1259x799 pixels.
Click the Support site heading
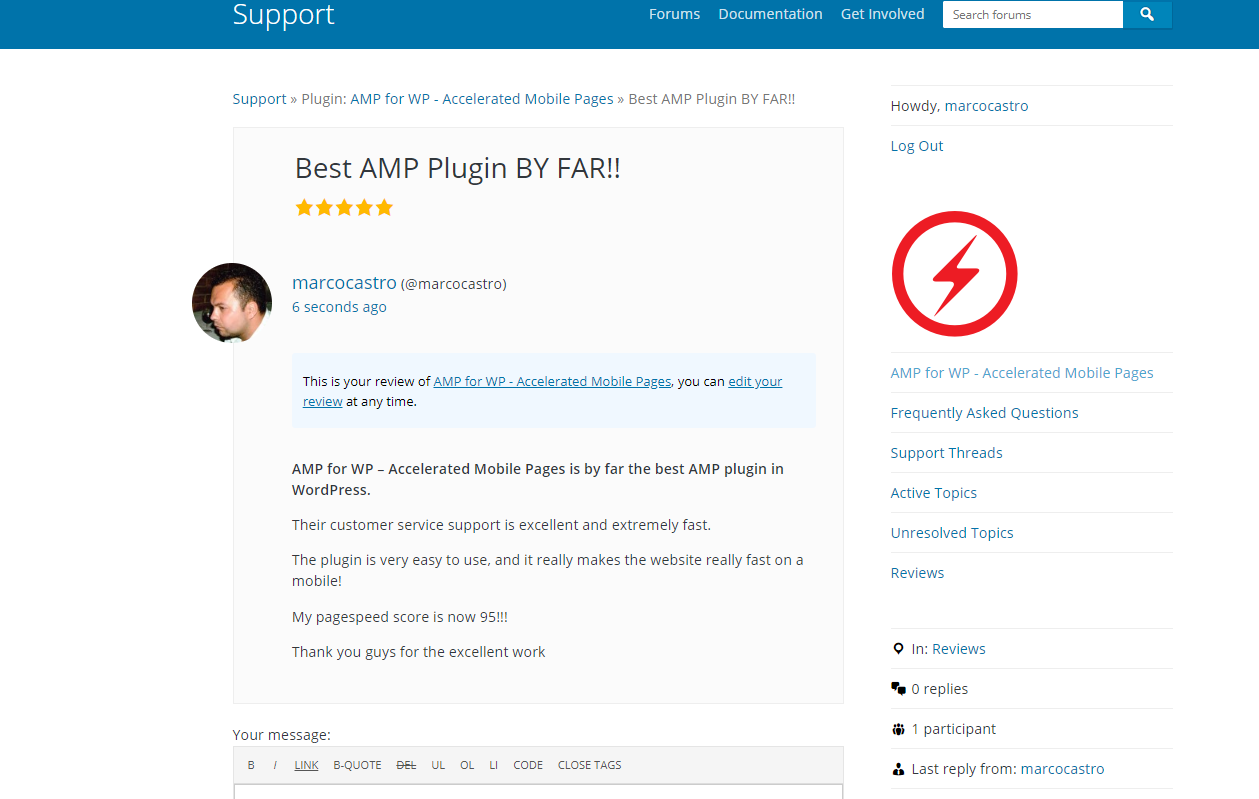(x=284, y=14)
